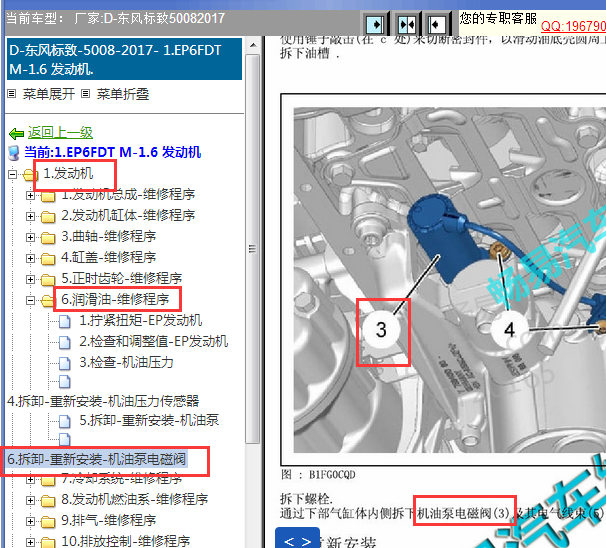Select 6.润滑油-维修程序 tree item
The width and height of the screenshot is (606, 548).
[x=115, y=299]
